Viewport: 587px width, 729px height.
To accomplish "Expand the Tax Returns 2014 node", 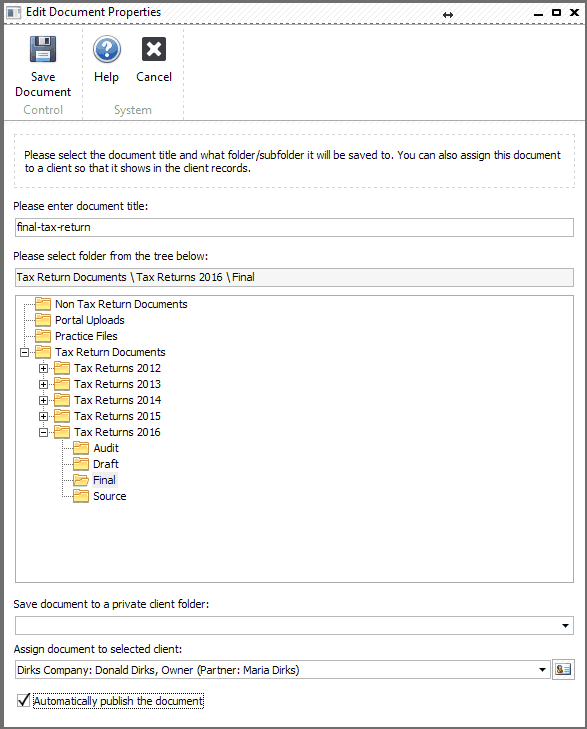I will 43,400.
